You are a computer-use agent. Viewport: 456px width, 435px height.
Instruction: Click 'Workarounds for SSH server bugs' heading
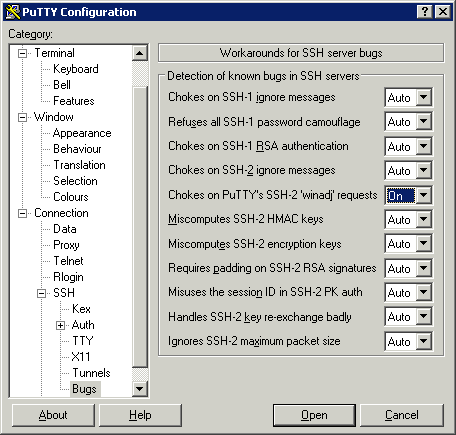pyautogui.click(x=301, y=53)
